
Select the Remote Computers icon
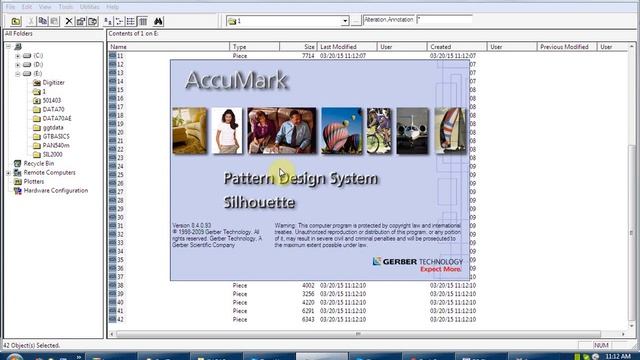click(18, 173)
